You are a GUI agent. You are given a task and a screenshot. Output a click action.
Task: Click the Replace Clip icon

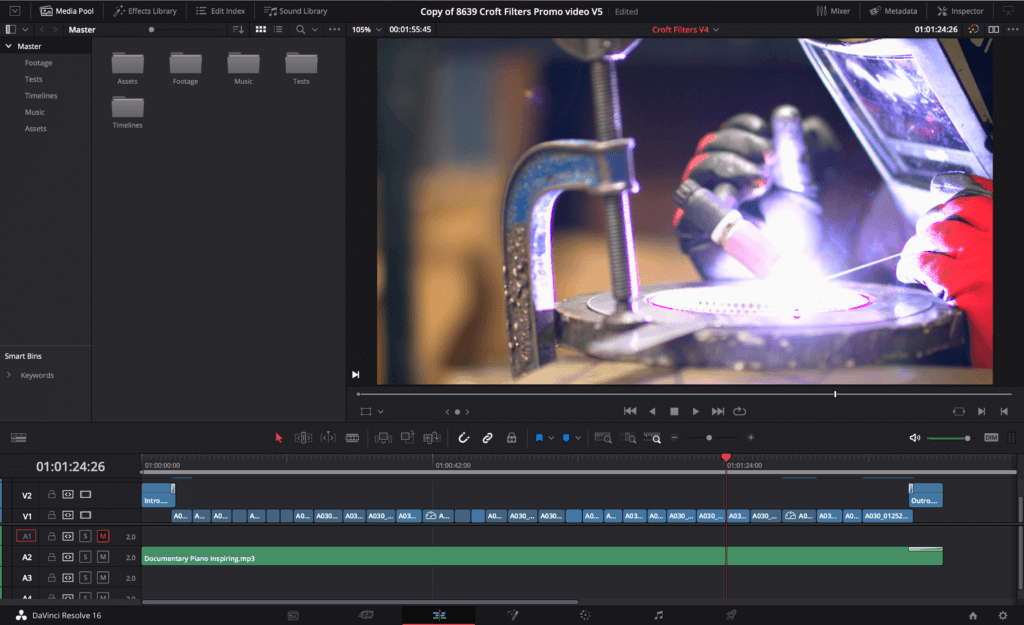tap(432, 438)
